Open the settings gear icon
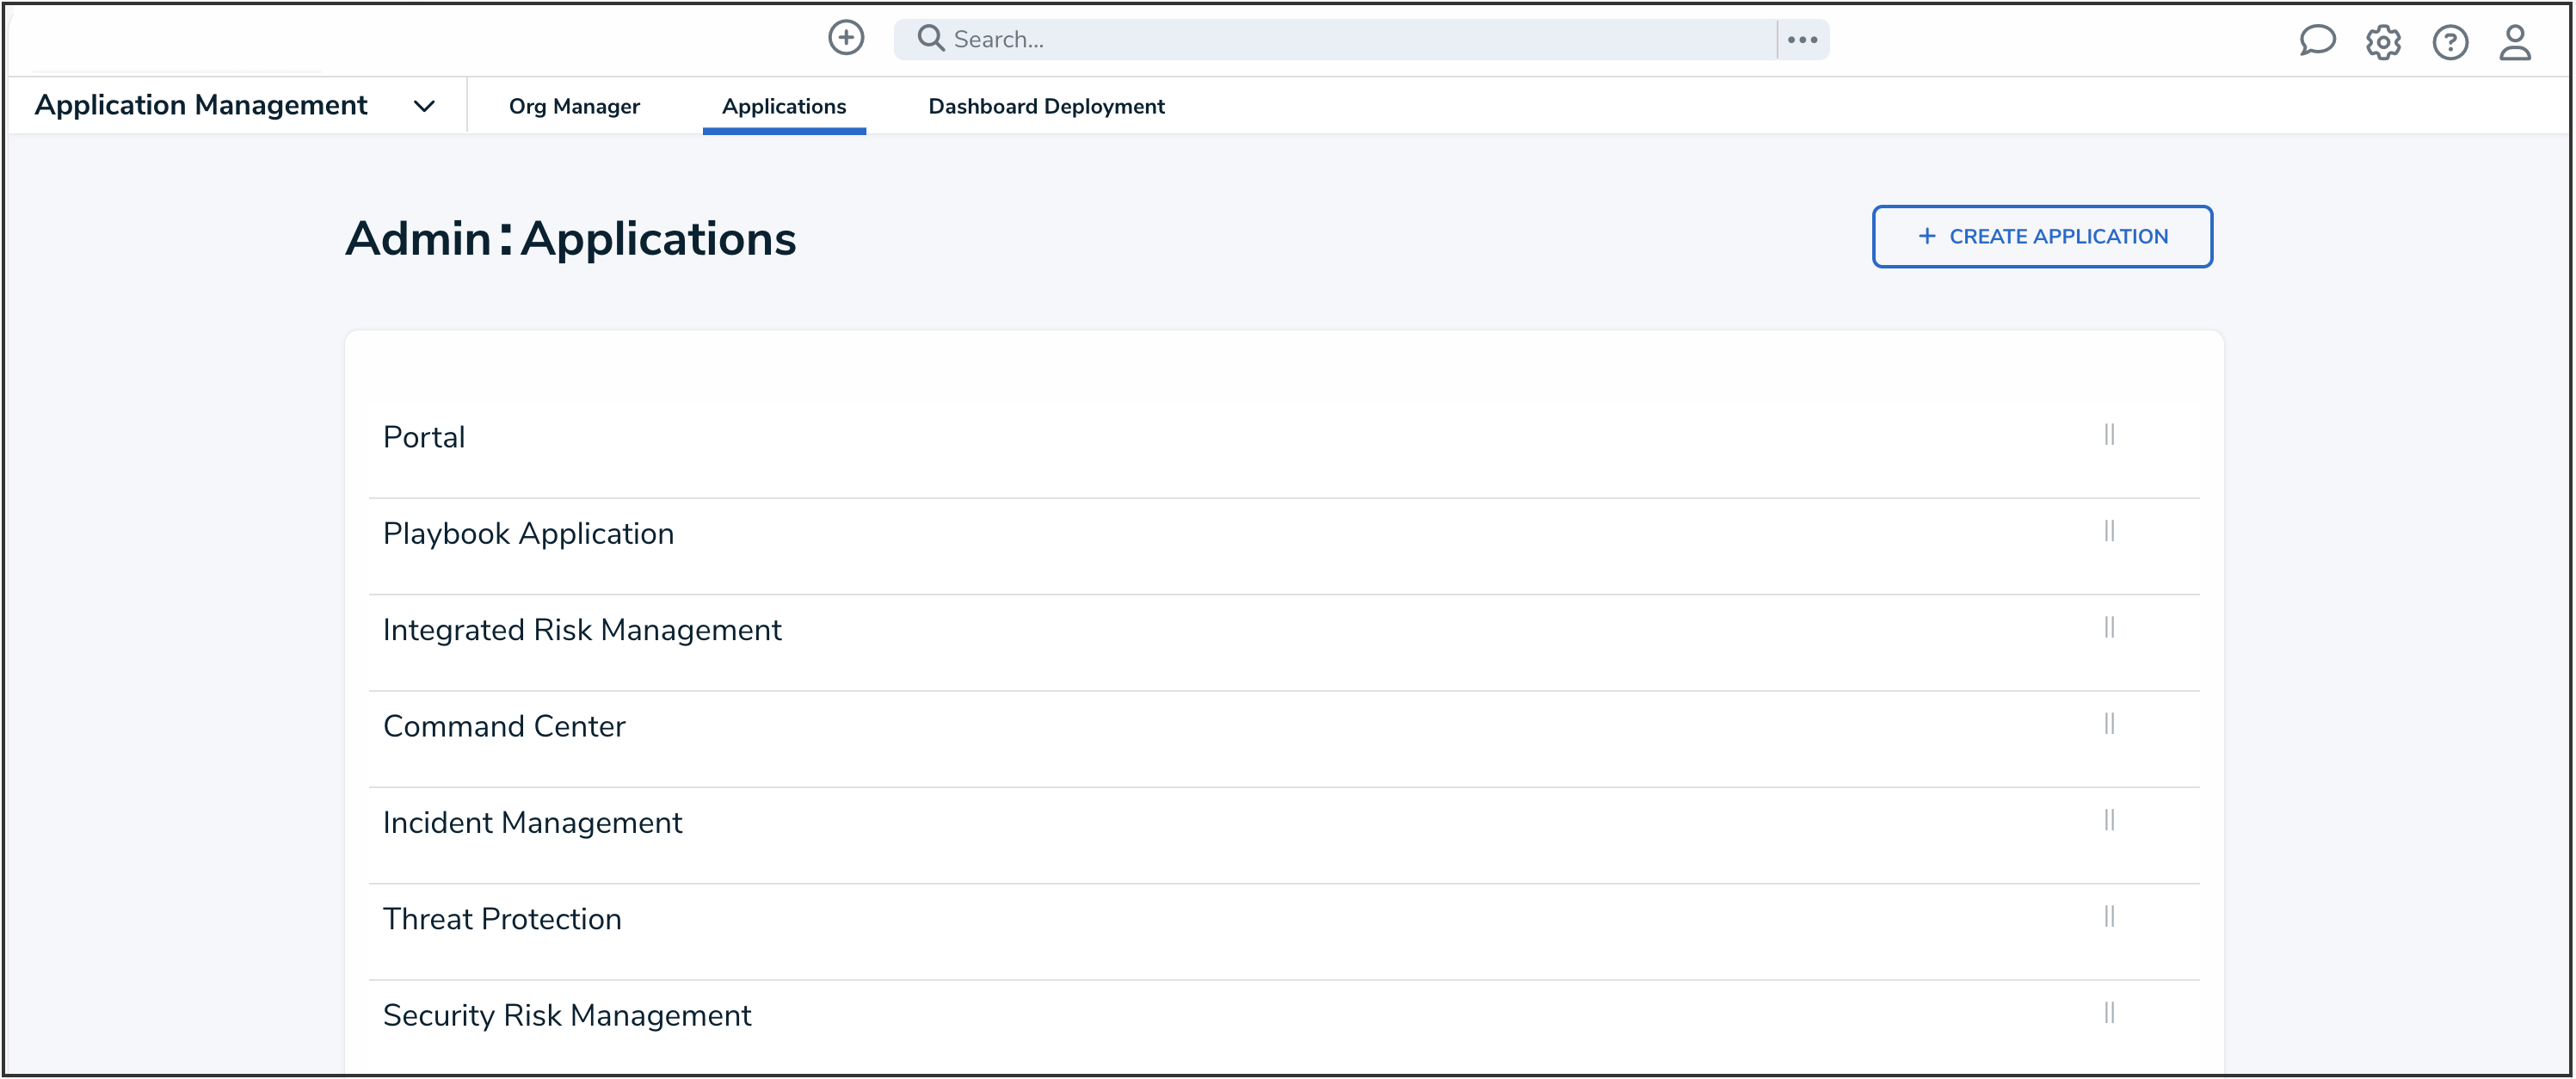Viewport: 2576px width, 1079px height. point(2383,41)
